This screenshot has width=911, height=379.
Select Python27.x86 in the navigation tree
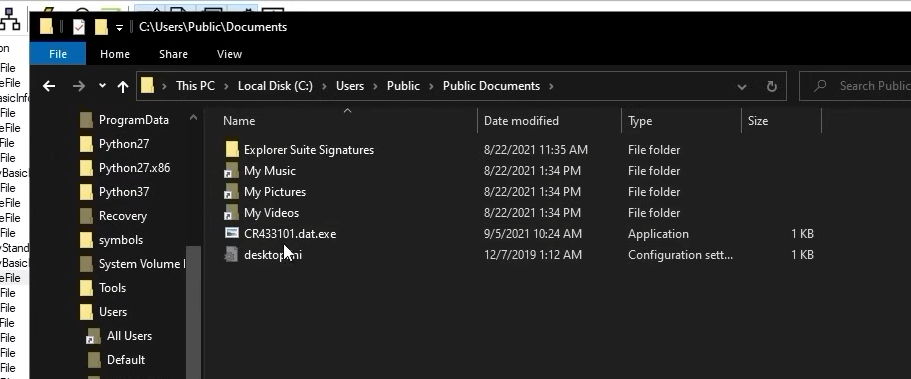click(x=134, y=168)
